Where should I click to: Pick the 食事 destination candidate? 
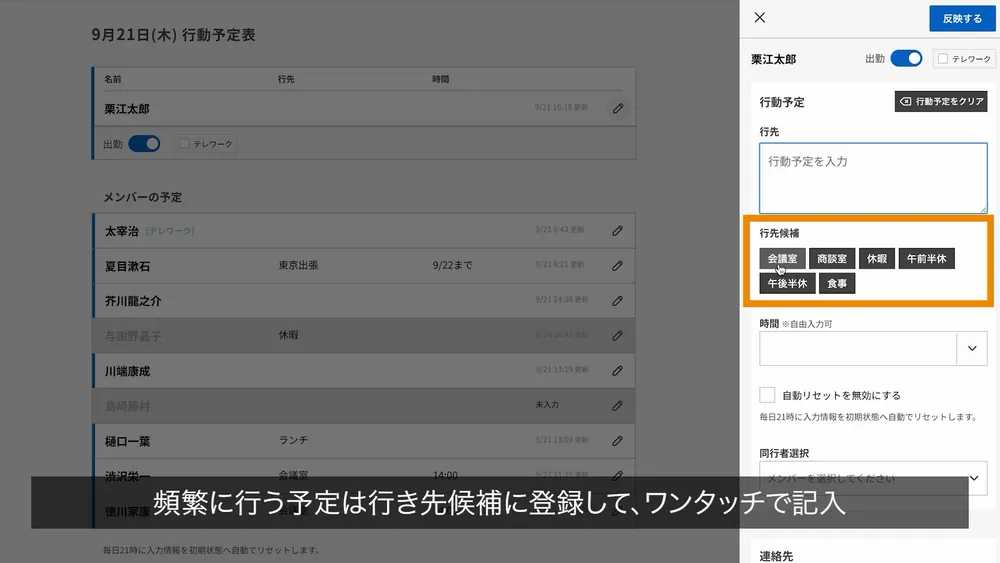click(x=837, y=284)
